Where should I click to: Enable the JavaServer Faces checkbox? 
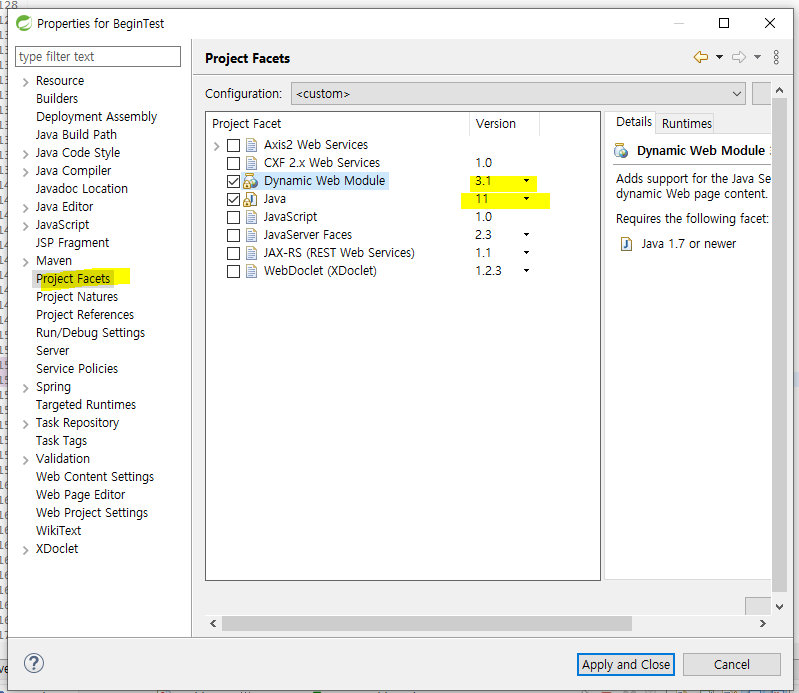[x=233, y=235]
